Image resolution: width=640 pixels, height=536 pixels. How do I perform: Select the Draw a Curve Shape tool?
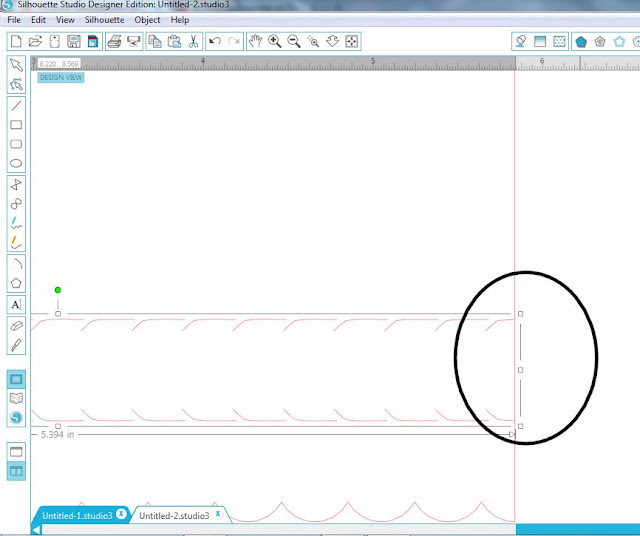click(x=16, y=204)
